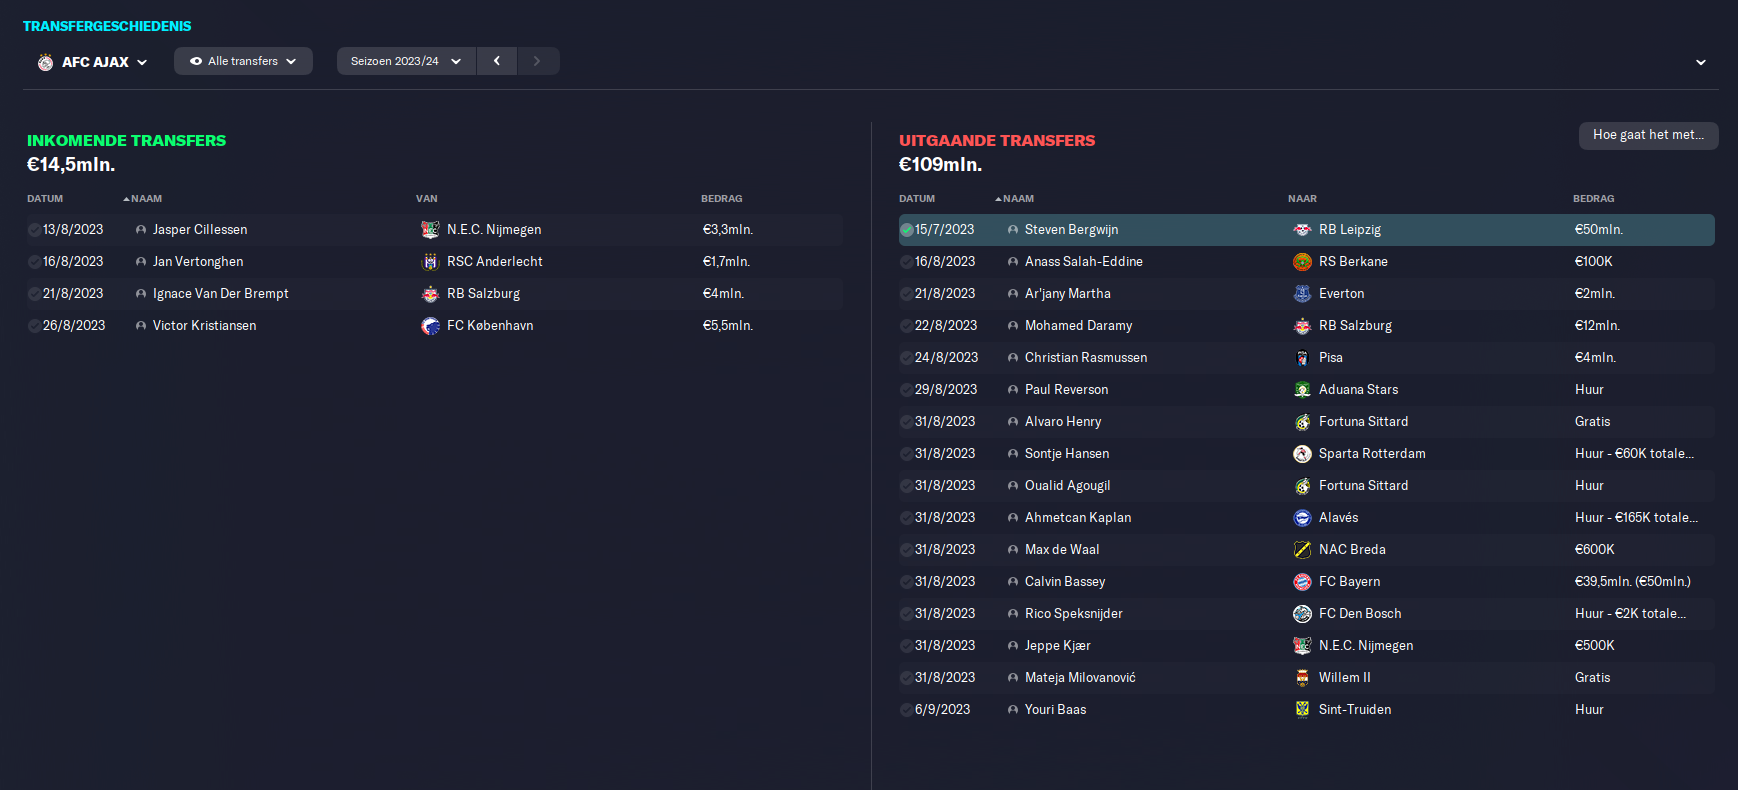Click the RS Berkane club crest
Screen dimensions: 1738x790
[1302, 262]
